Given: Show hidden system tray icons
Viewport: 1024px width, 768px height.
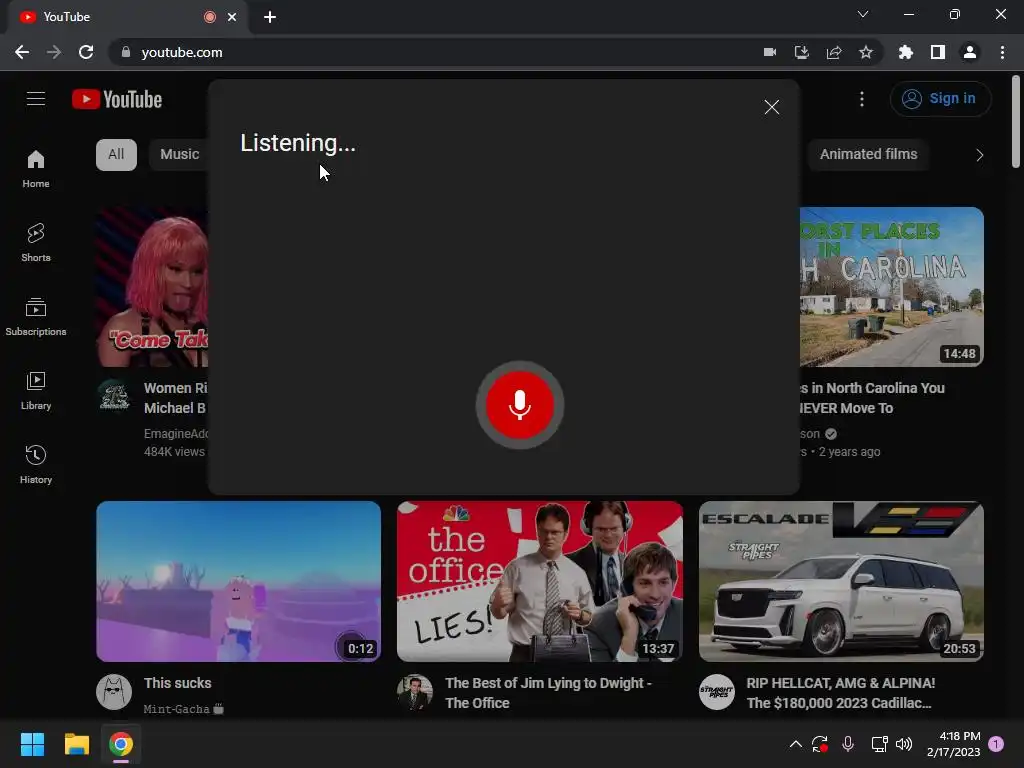Looking at the screenshot, I should pos(795,744).
